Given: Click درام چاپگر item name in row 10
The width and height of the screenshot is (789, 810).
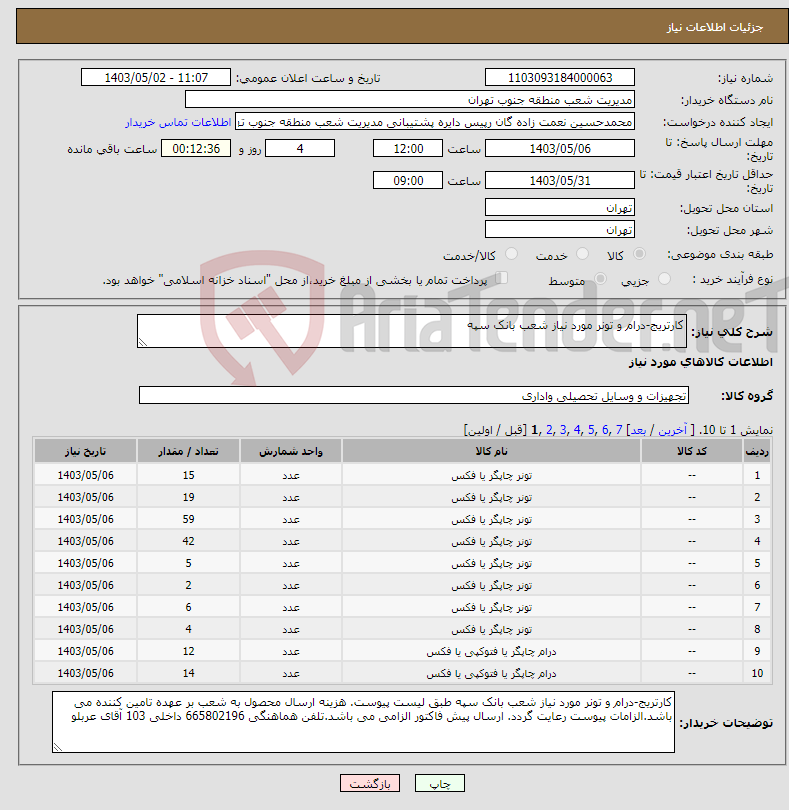Looking at the screenshot, I should [x=491, y=673].
